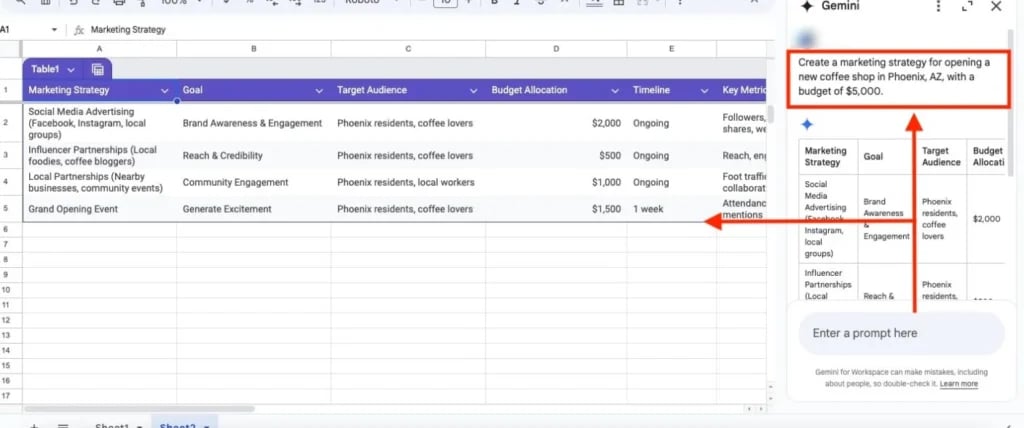Viewport: 1024px width, 428px height.
Task: Click 'Timeline' header cell in sheet
Action: (x=671, y=90)
